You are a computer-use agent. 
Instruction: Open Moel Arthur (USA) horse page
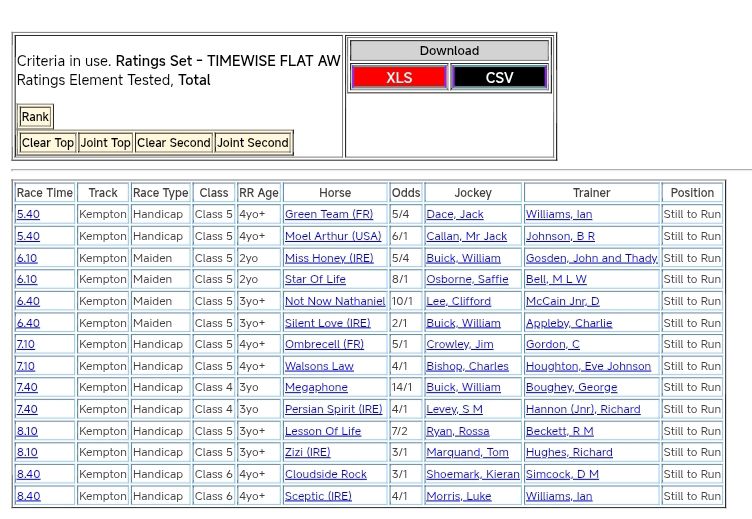333,237
